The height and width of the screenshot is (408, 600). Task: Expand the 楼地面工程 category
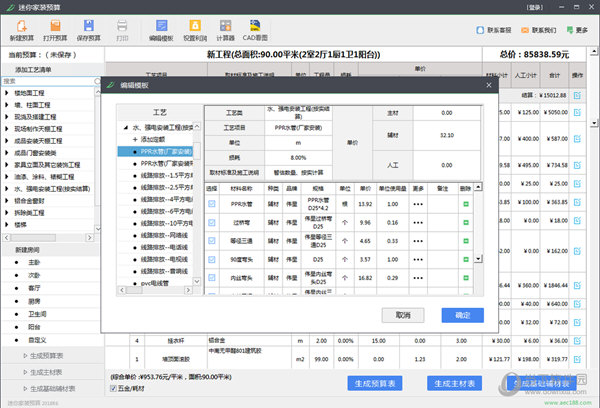[x=7, y=93]
